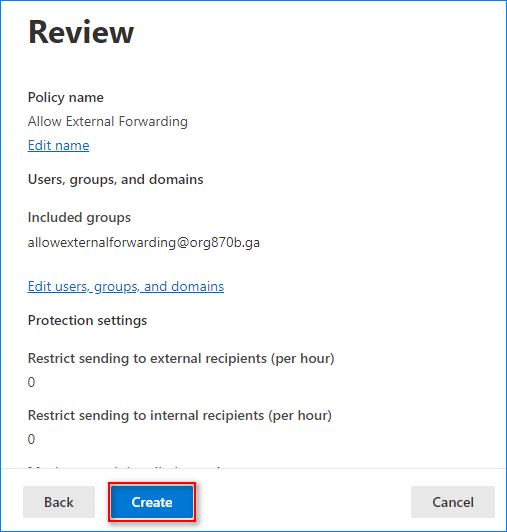This screenshot has height=532, width=507.
Task: Click the external recipients per hour label
Action: [181, 359]
